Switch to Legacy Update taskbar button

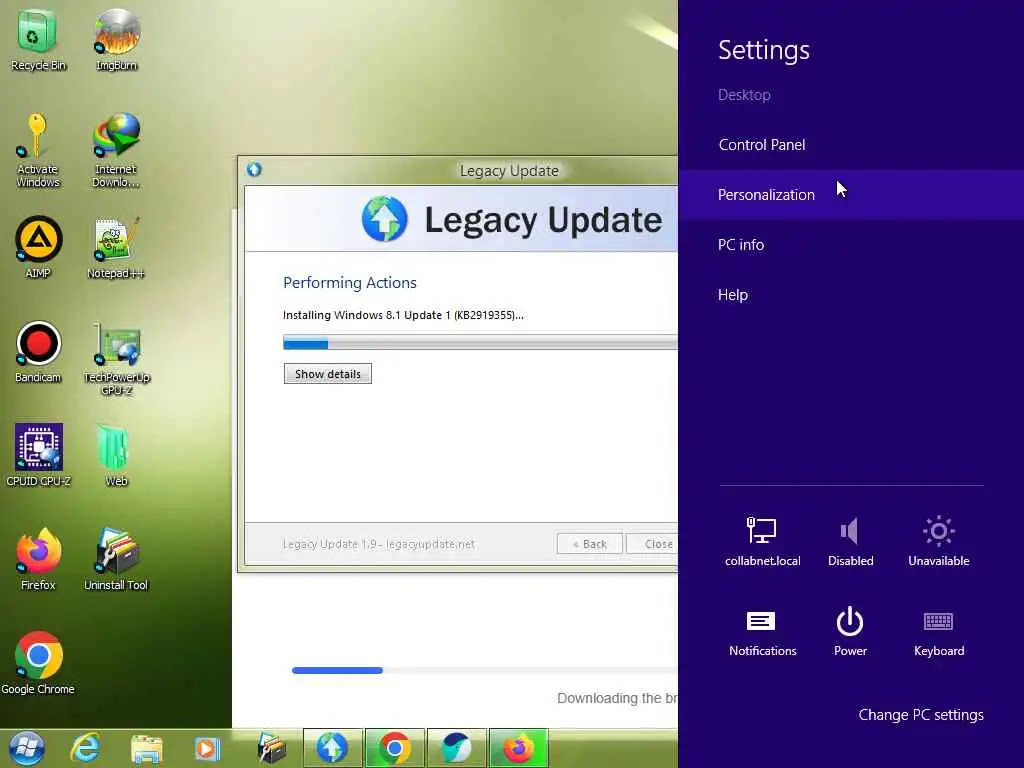click(x=333, y=748)
